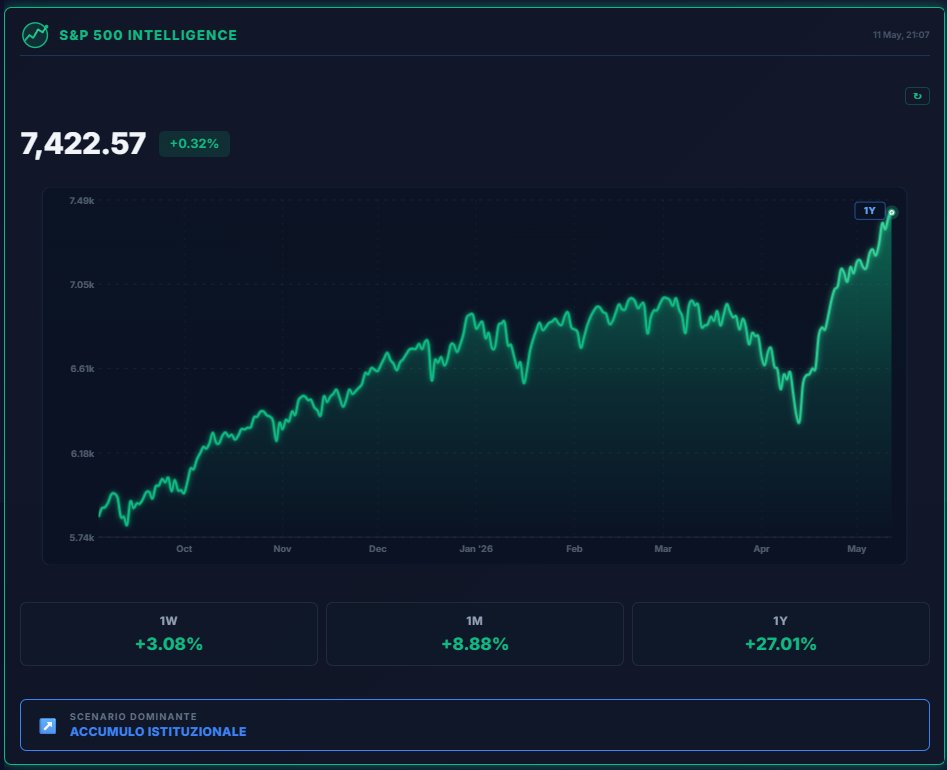
Task: Open the 1W performance card
Action: tap(169, 634)
